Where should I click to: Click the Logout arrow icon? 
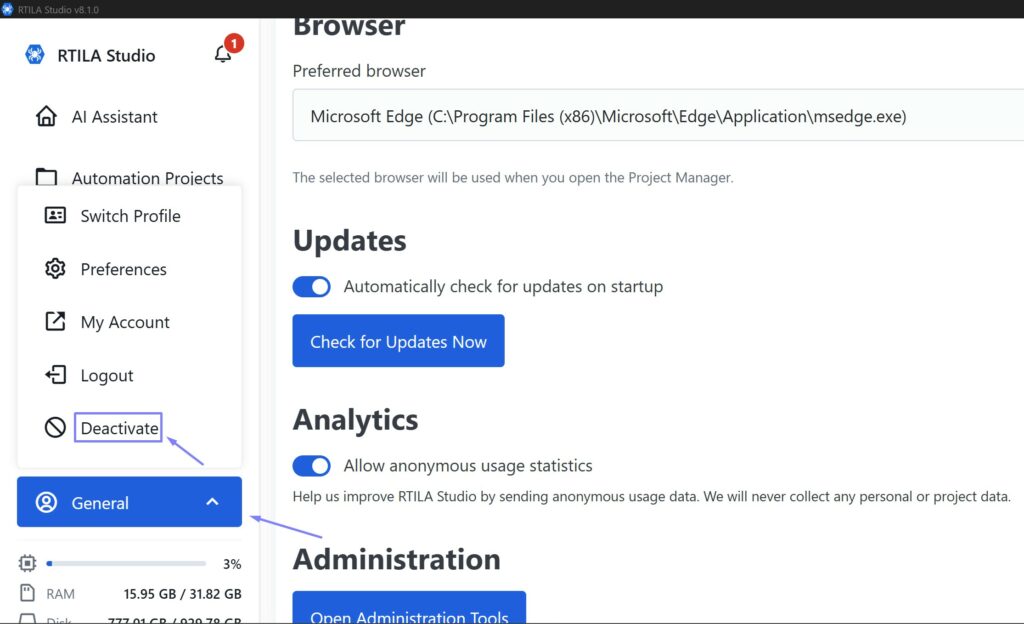coord(55,375)
